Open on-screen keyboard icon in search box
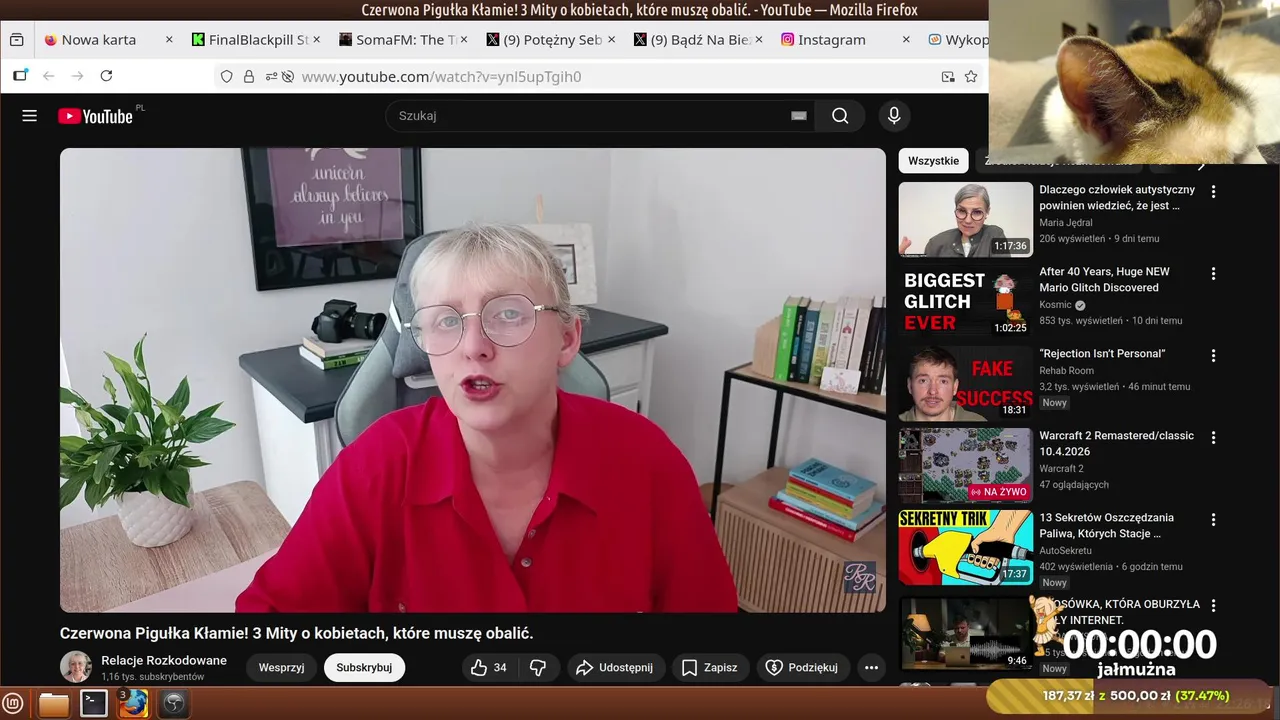This screenshot has width=1280, height=720. click(798, 116)
